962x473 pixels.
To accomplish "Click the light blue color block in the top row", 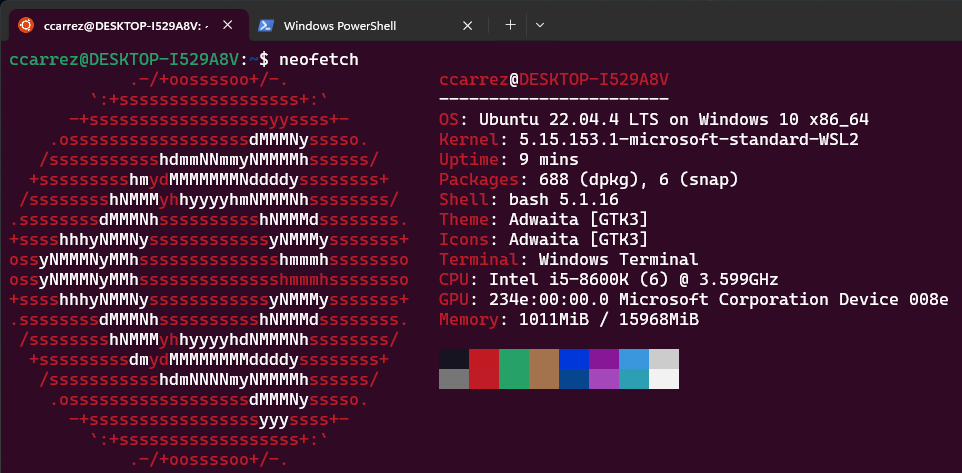I will [x=634, y=359].
